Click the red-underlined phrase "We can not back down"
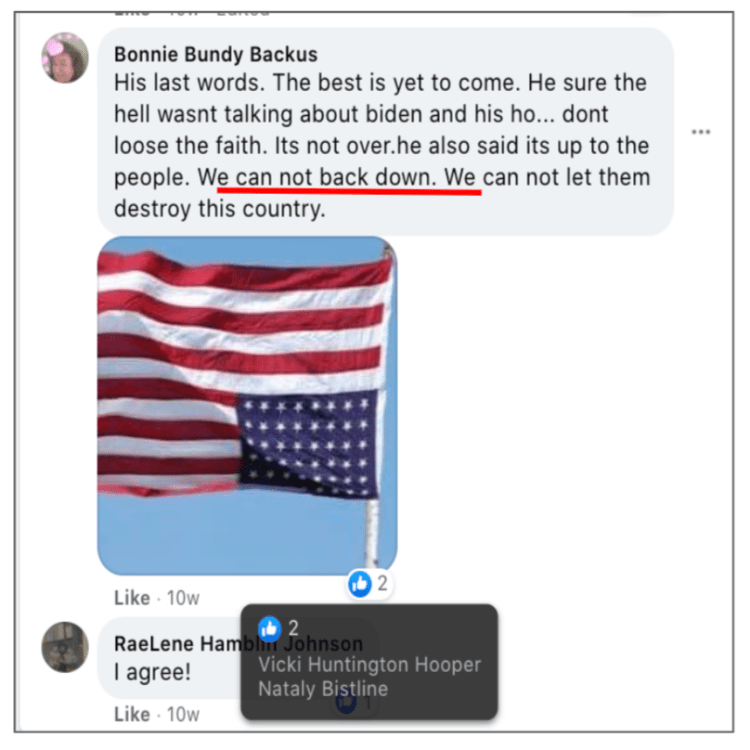 pyautogui.click(x=317, y=177)
